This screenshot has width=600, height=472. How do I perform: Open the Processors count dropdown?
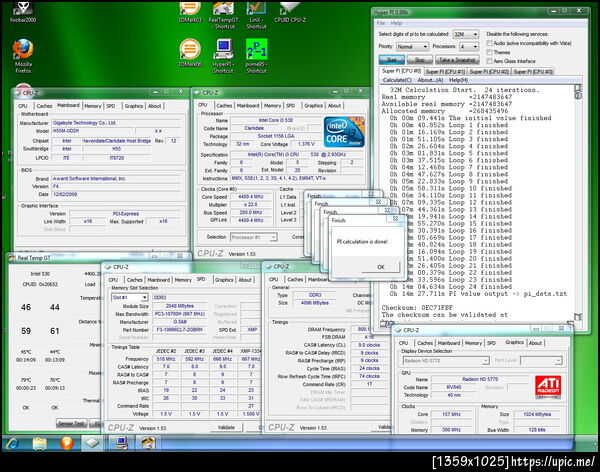pos(469,46)
